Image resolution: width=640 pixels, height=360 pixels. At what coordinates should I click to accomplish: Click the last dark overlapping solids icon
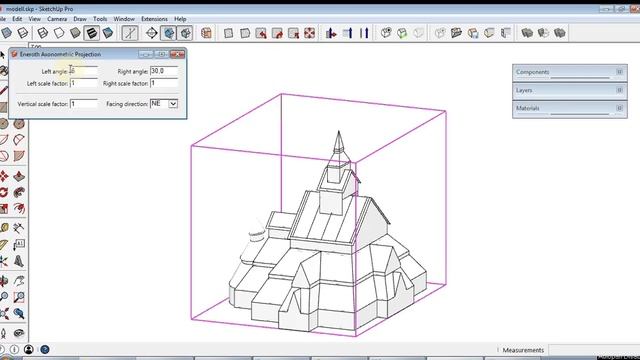[x=560, y=33]
